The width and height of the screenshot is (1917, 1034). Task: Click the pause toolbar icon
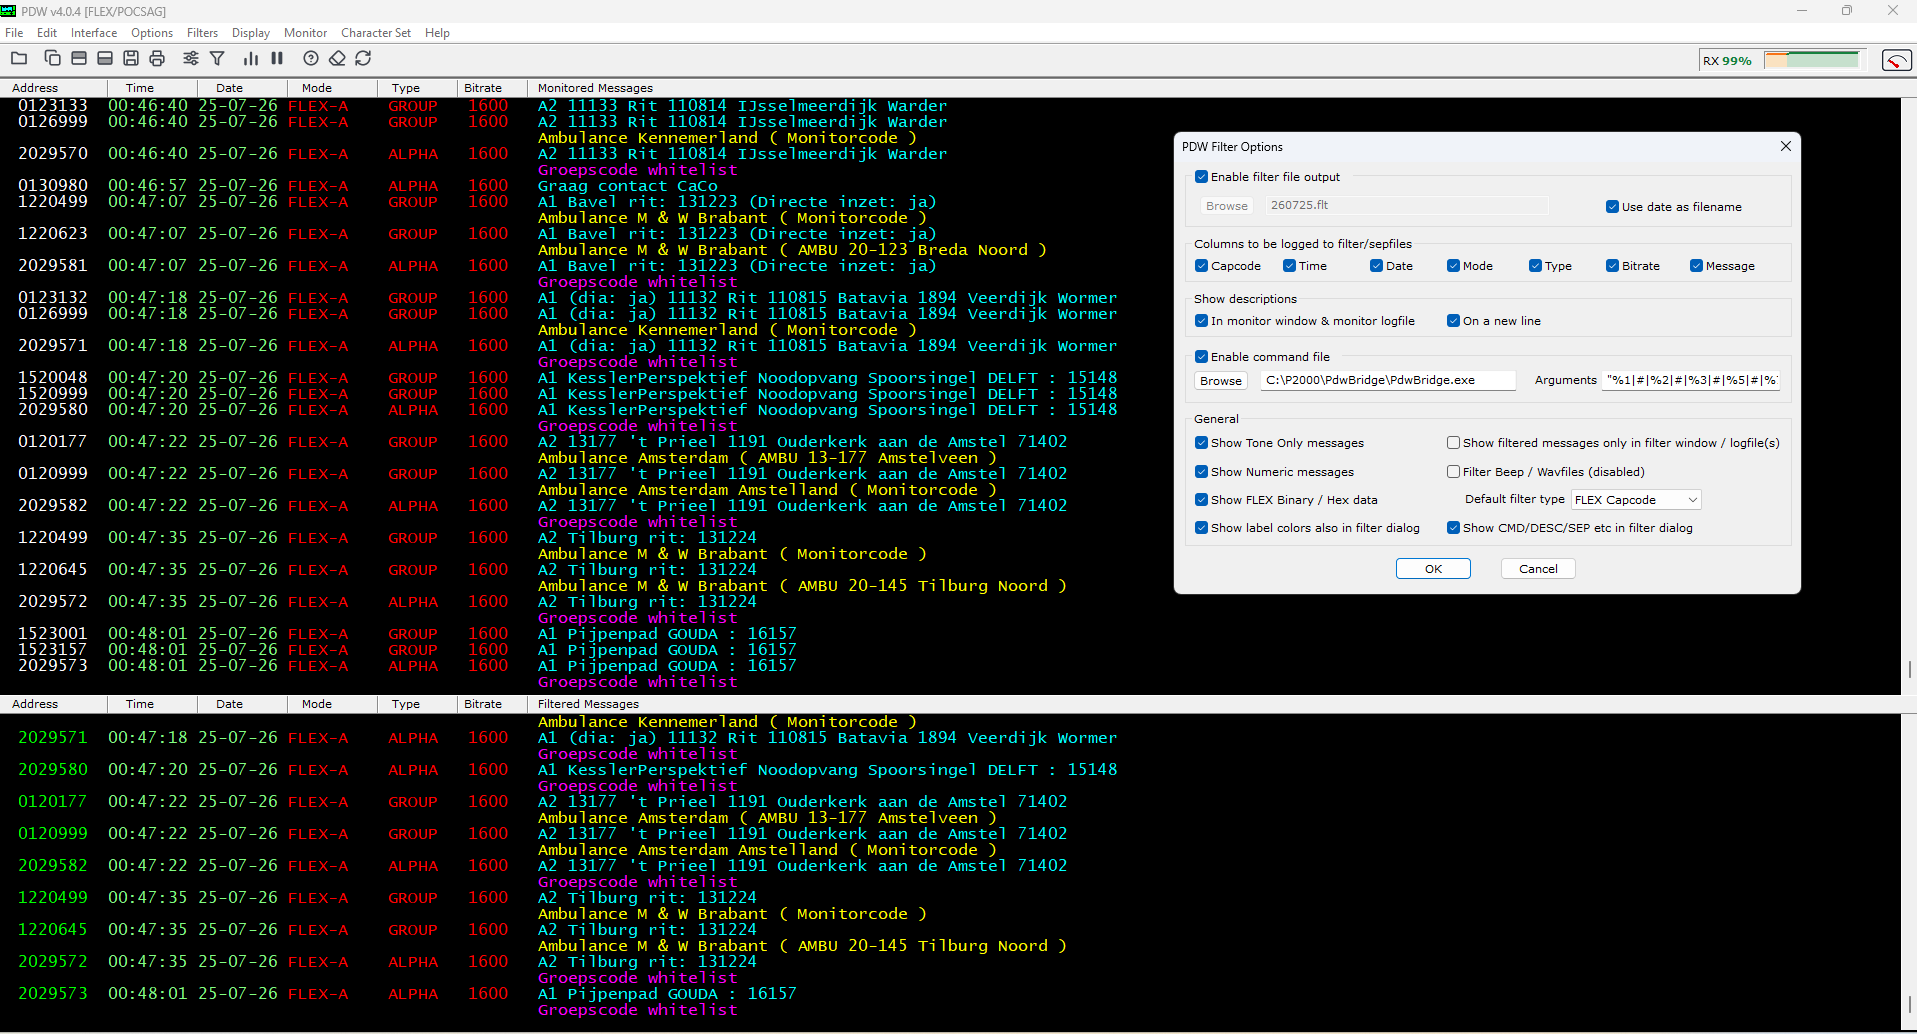pos(277,59)
